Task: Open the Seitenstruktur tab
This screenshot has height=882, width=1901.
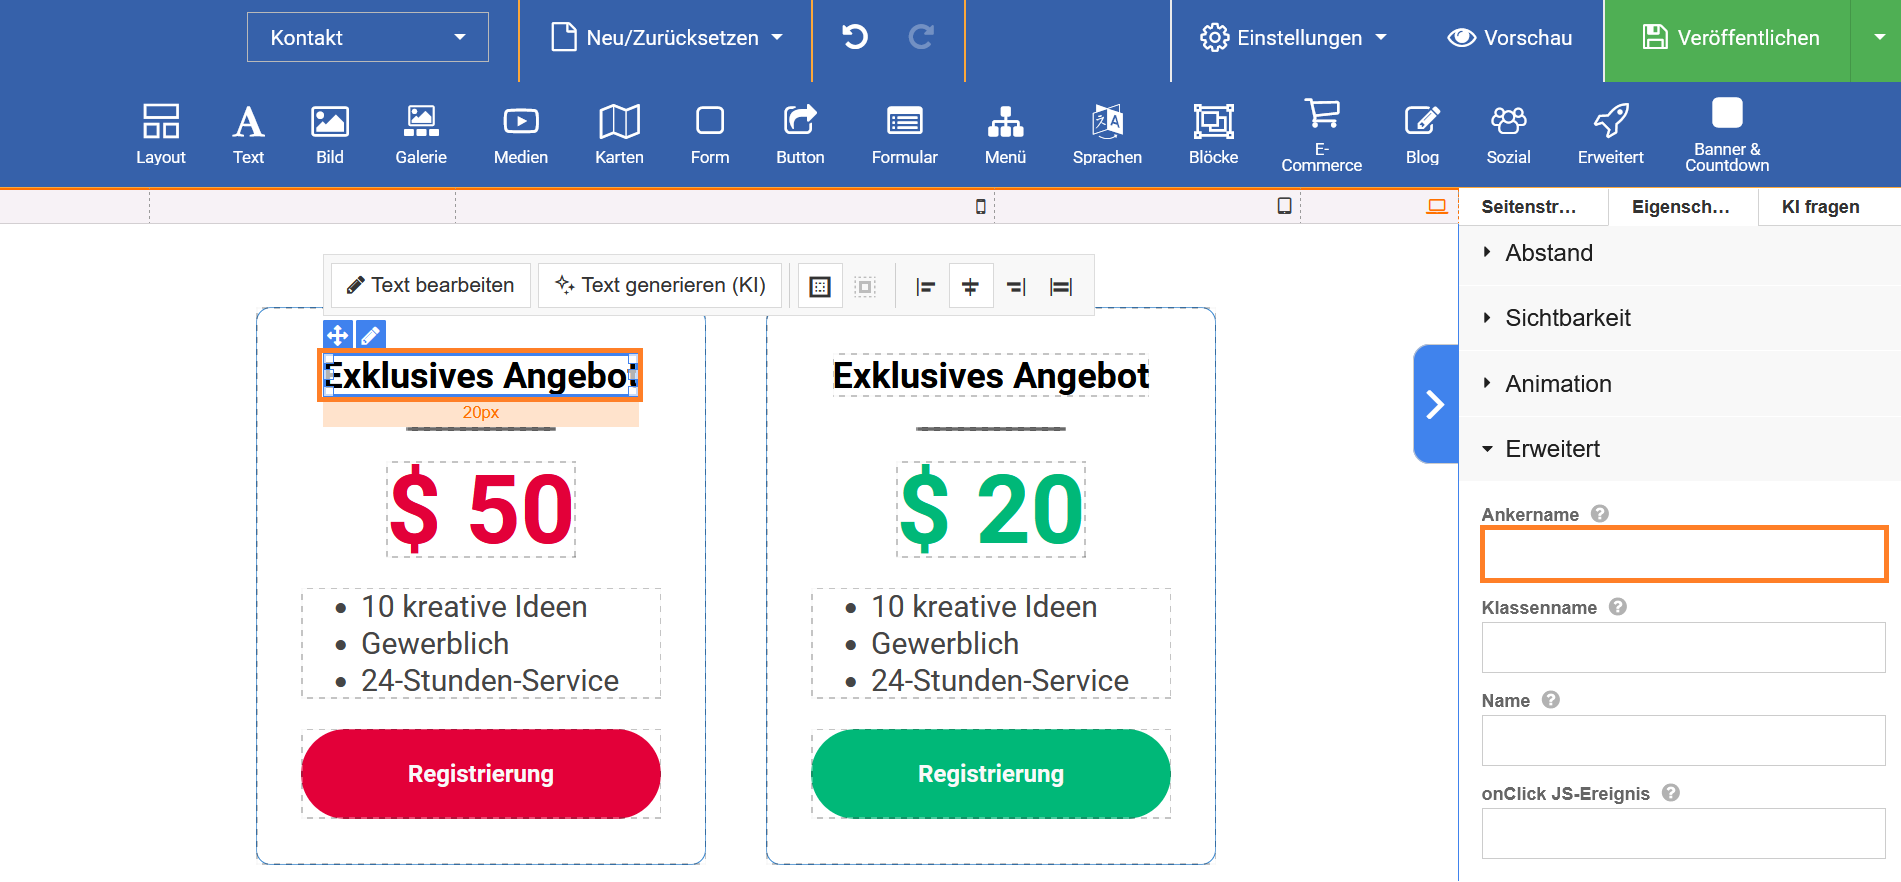Action: (1529, 207)
